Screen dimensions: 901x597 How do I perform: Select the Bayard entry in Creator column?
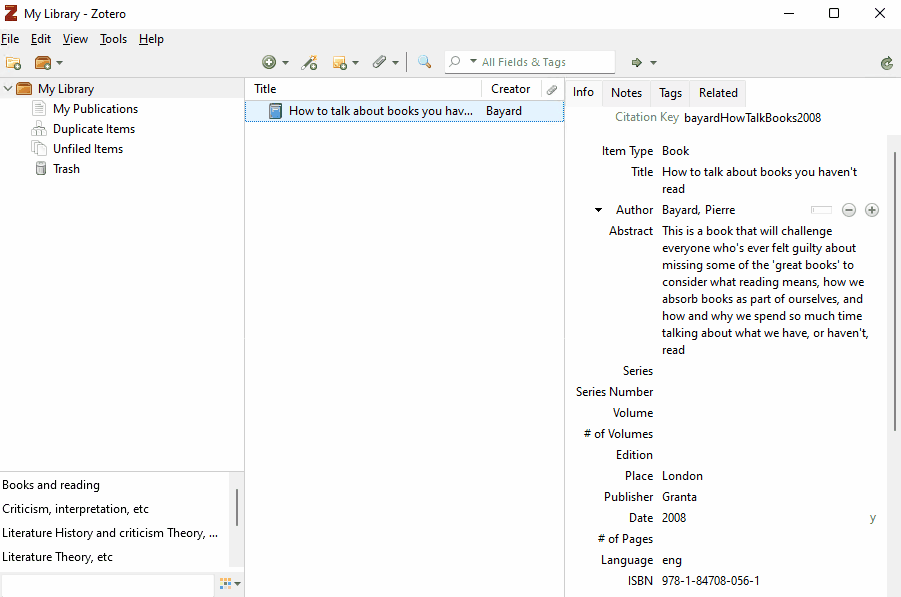[504, 111]
